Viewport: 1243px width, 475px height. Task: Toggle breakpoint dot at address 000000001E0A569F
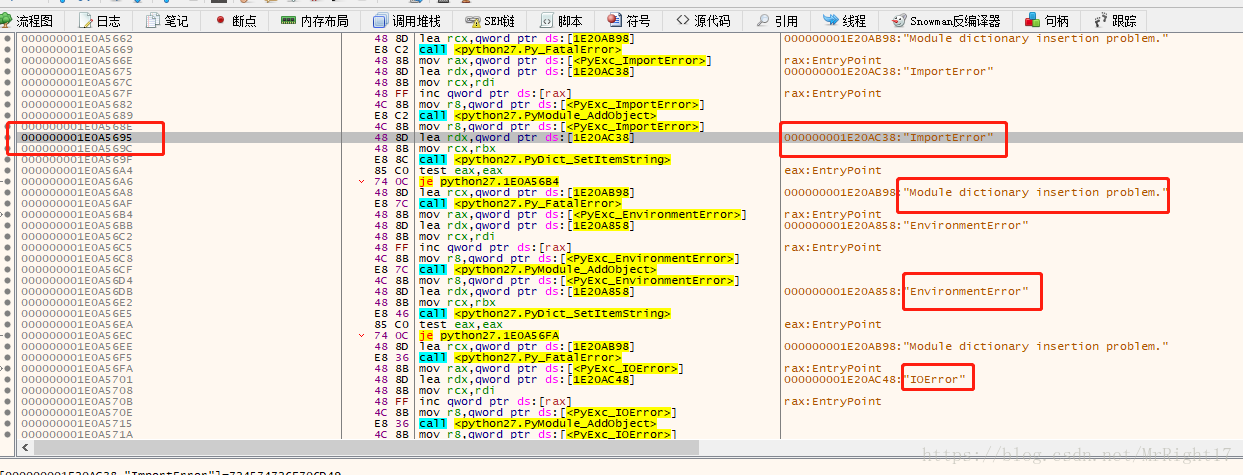(x=8, y=159)
